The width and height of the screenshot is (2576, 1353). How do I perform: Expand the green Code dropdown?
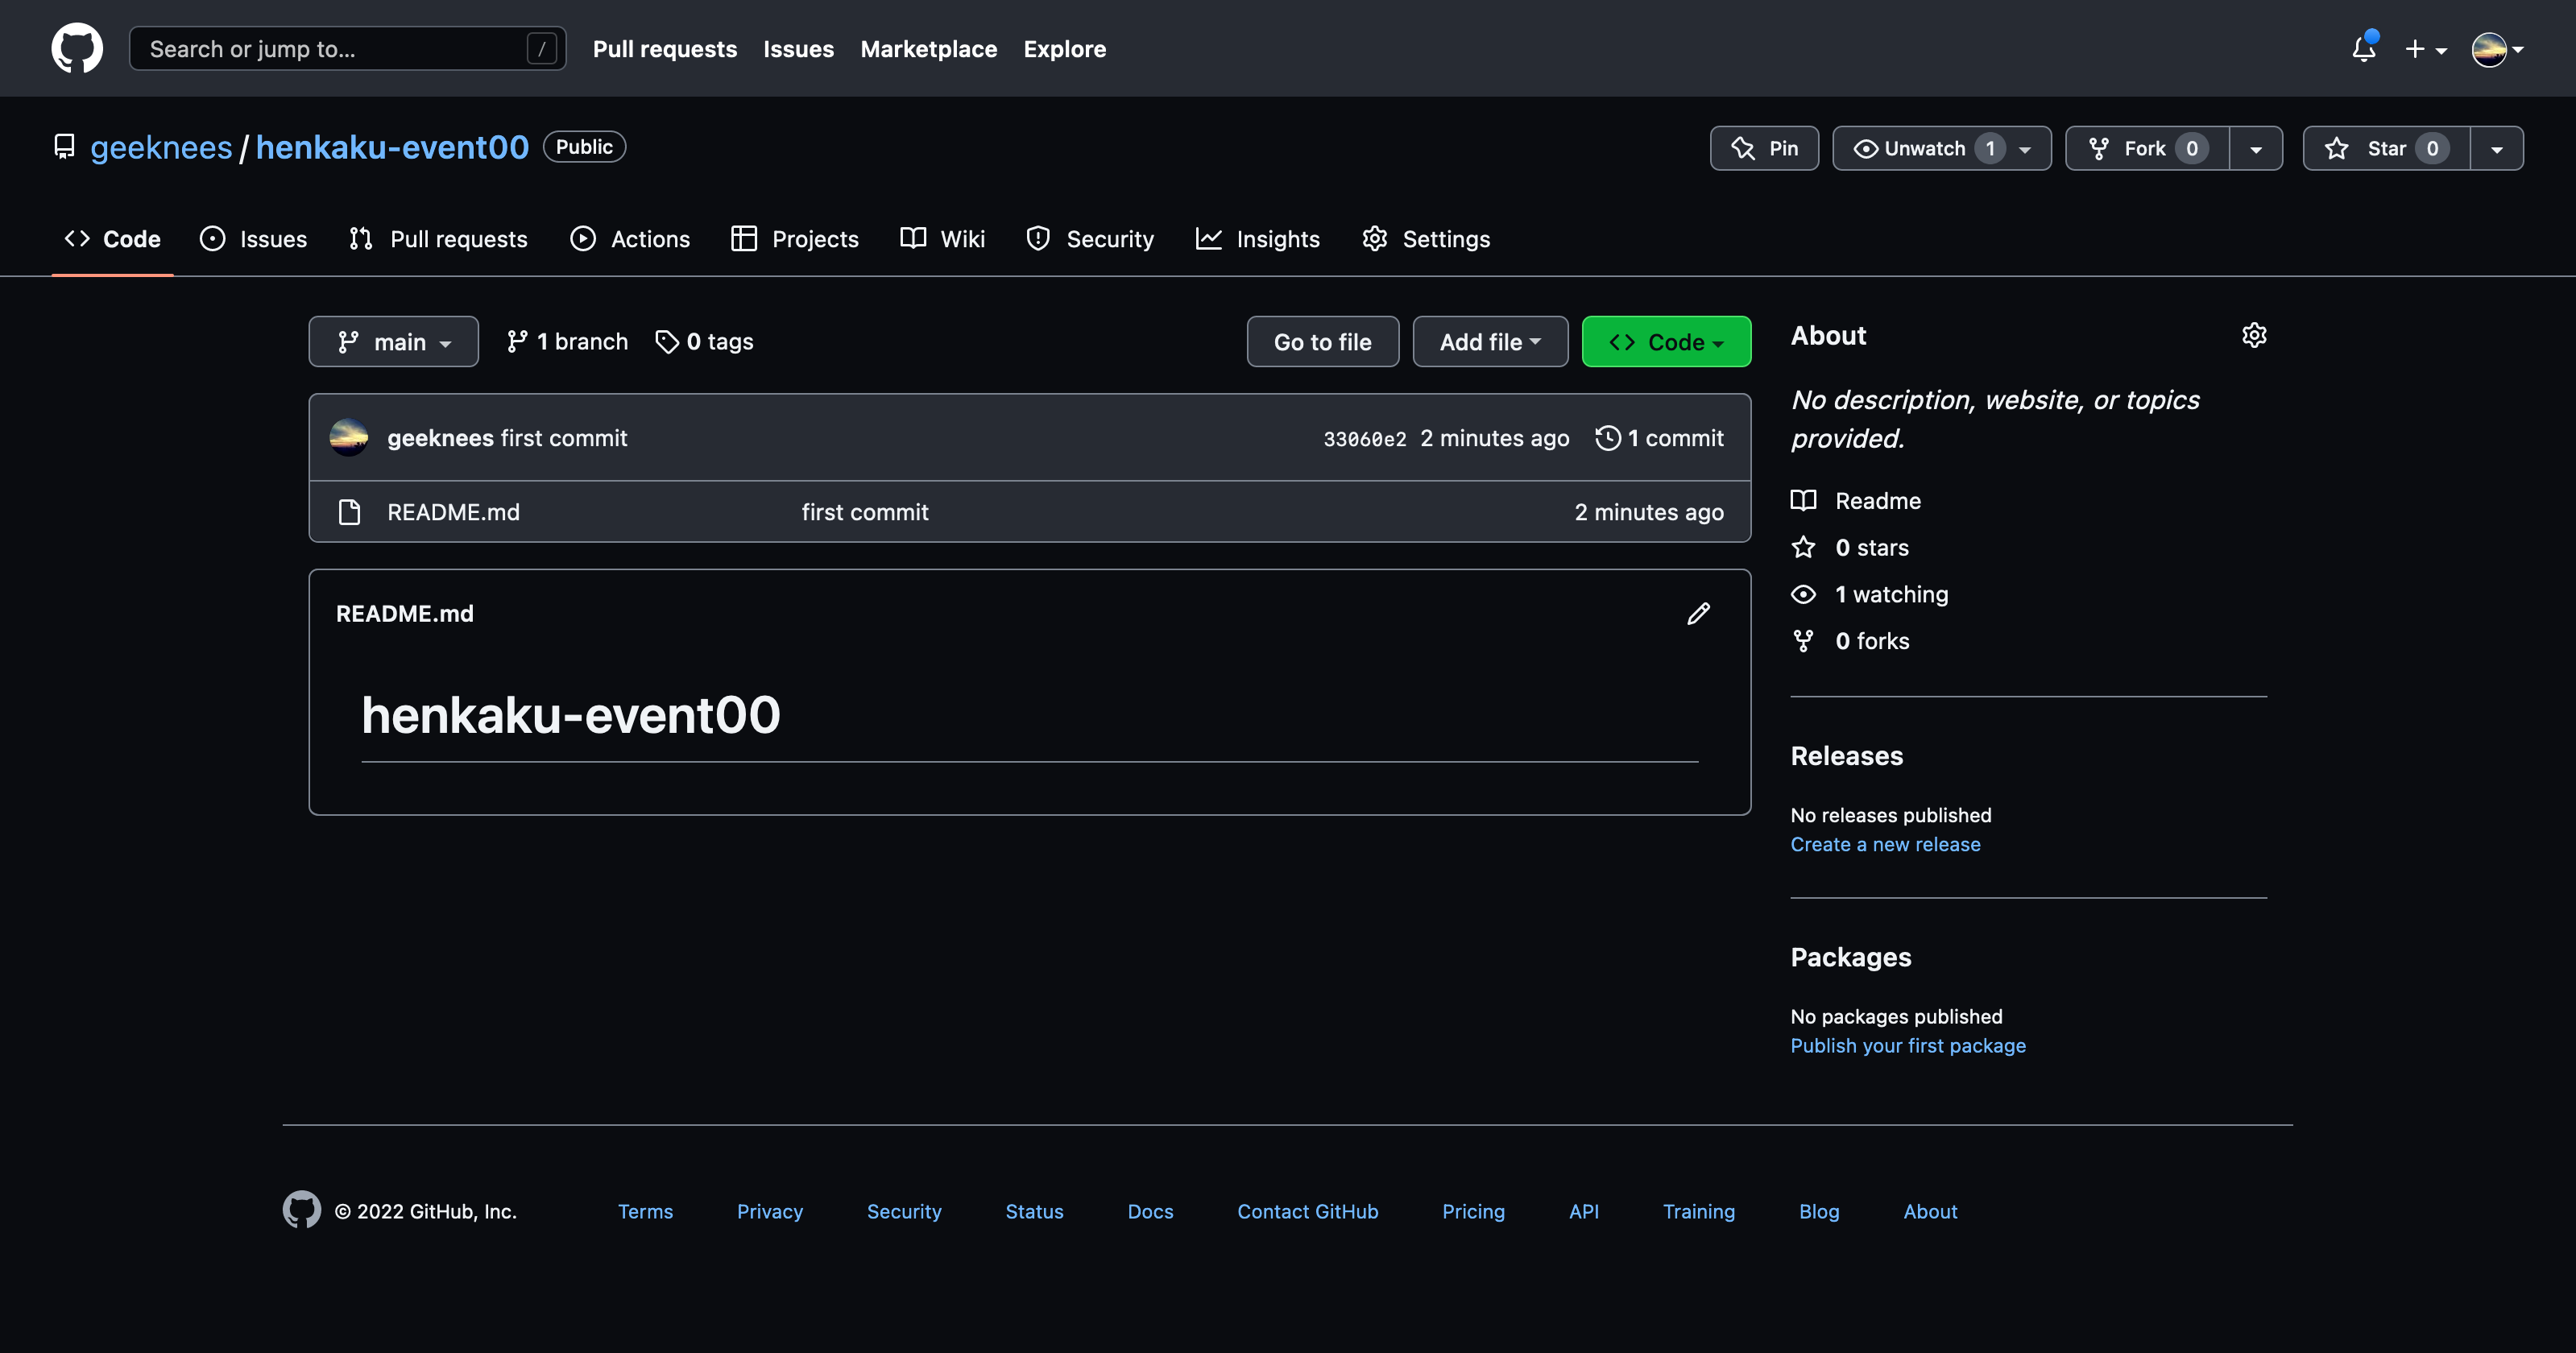[x=1665, y=341]
